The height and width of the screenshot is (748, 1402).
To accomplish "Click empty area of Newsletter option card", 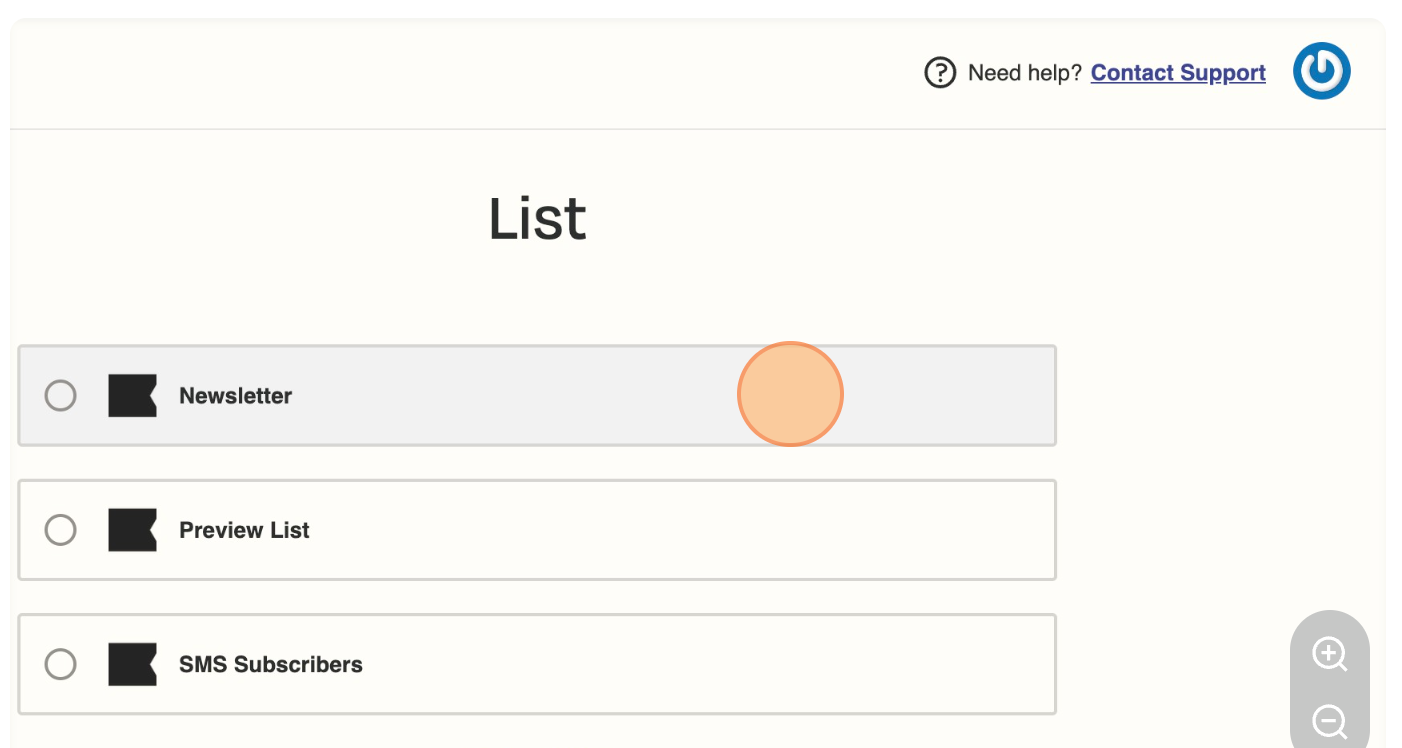I will [950, 395].
